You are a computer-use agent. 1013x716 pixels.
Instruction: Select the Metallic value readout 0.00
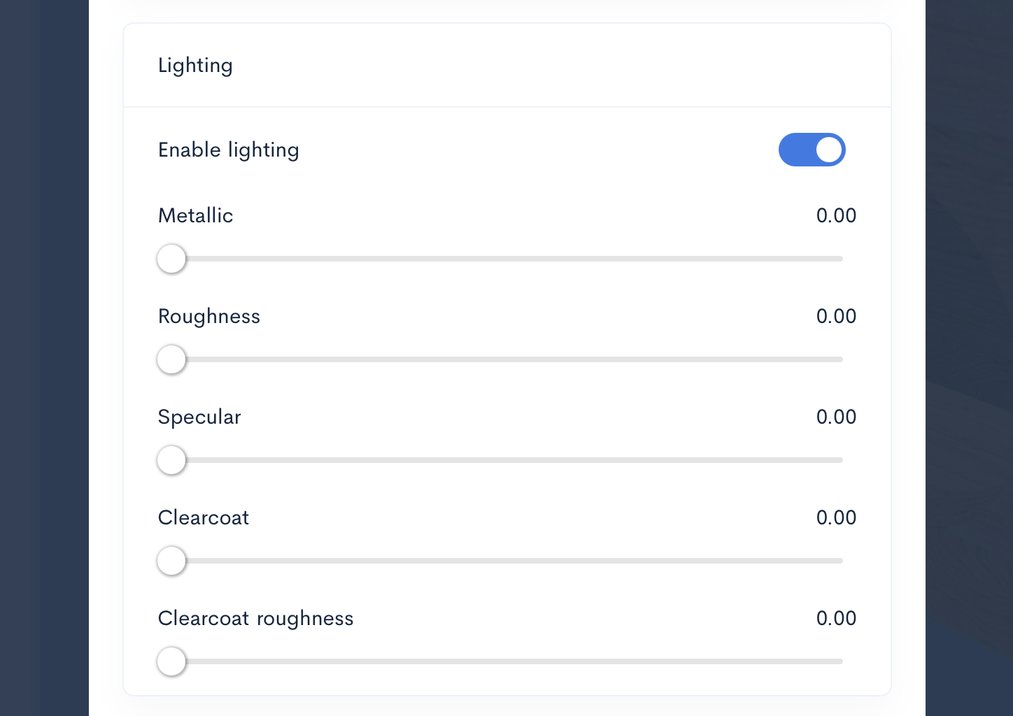coord(836,215)
